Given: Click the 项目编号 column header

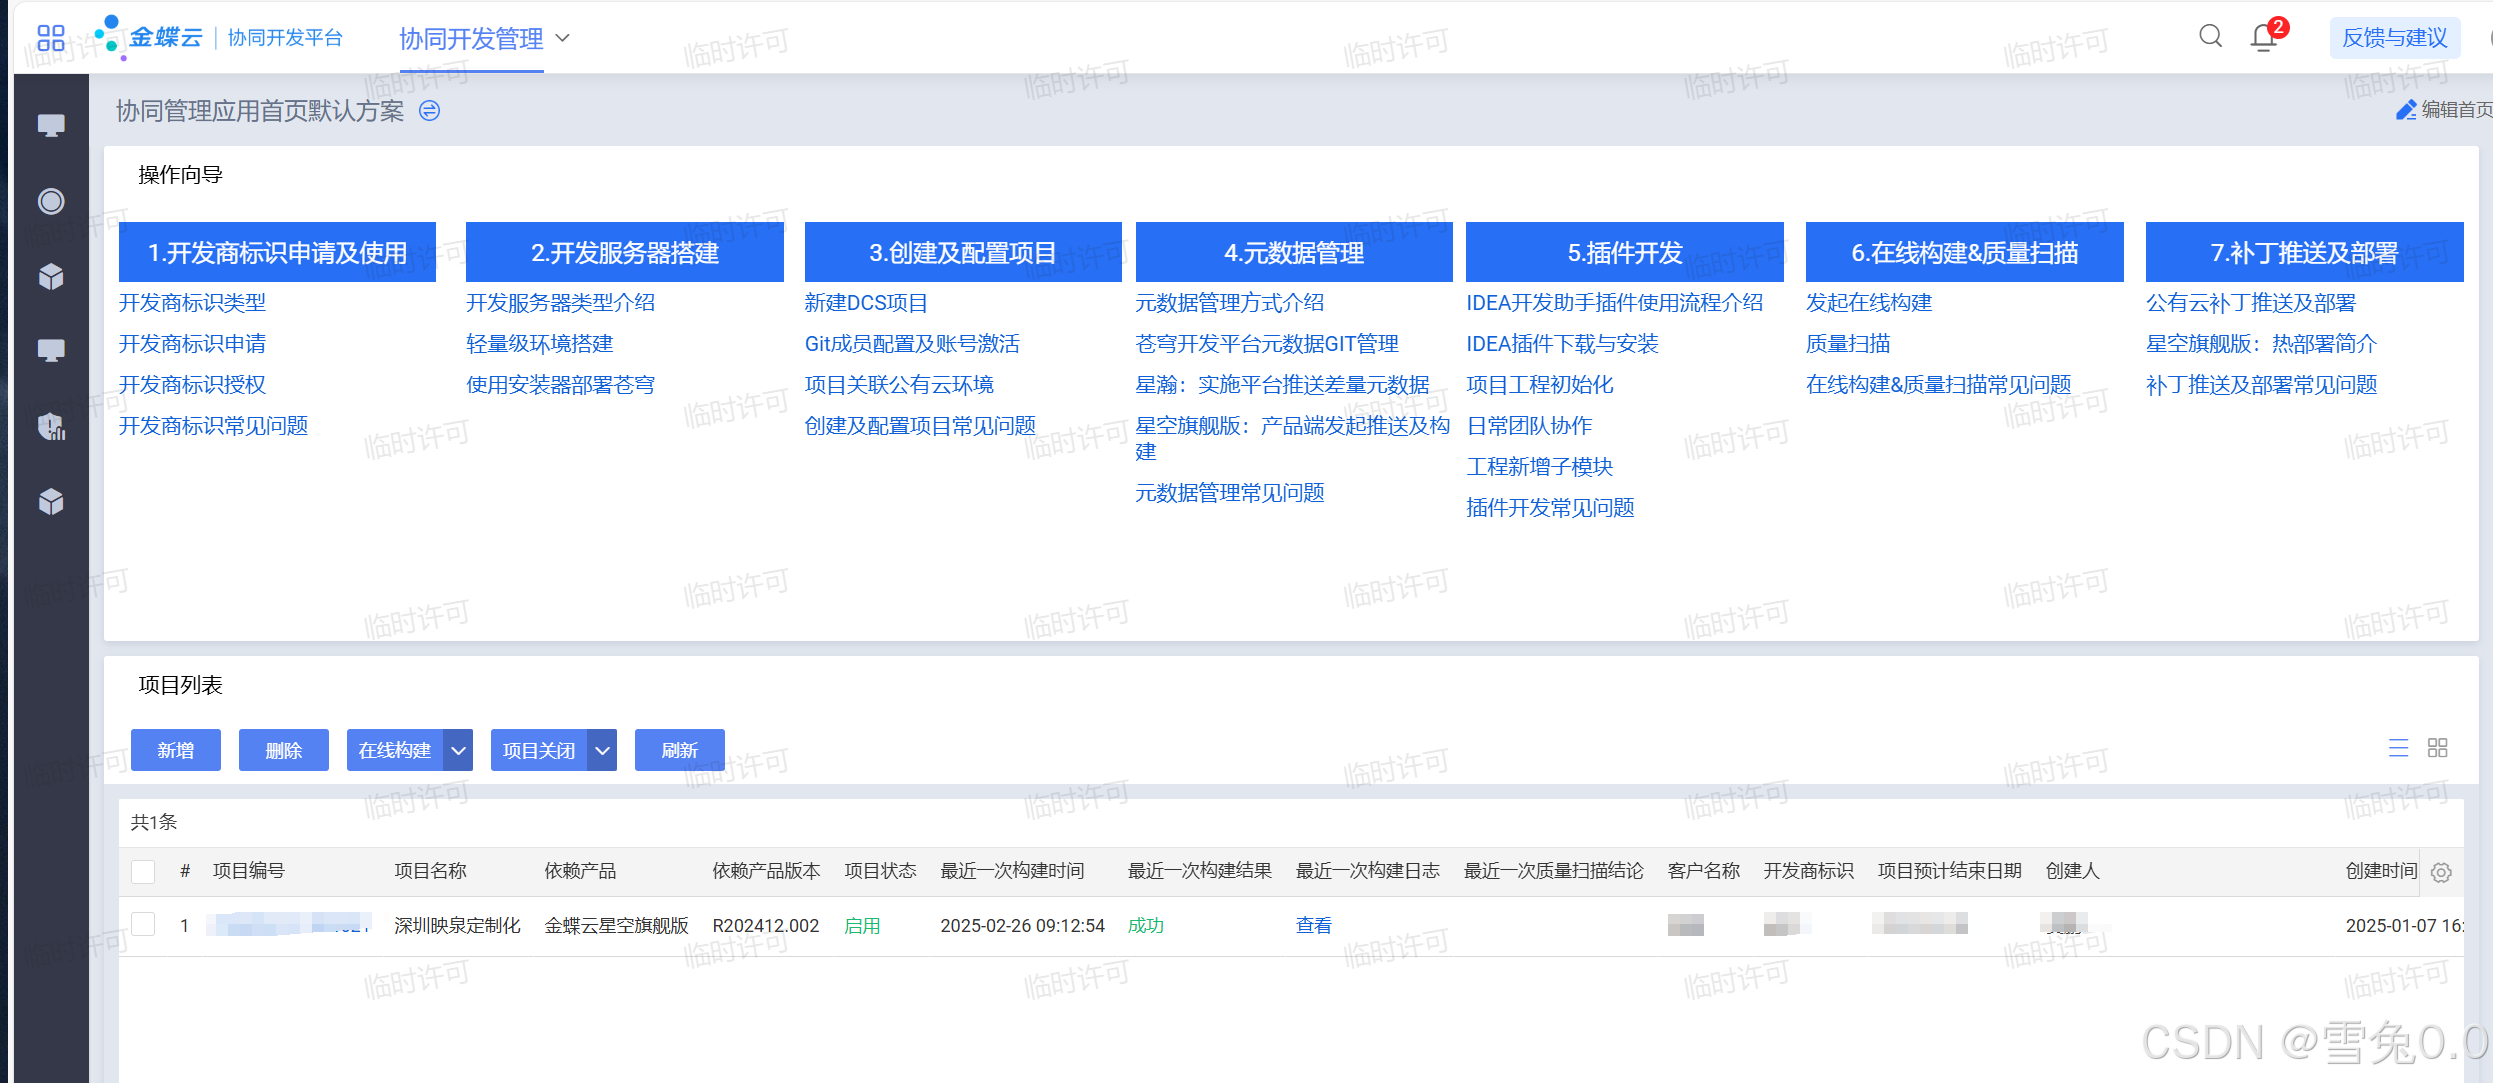Looking at the screenshot, I should 249,871.
